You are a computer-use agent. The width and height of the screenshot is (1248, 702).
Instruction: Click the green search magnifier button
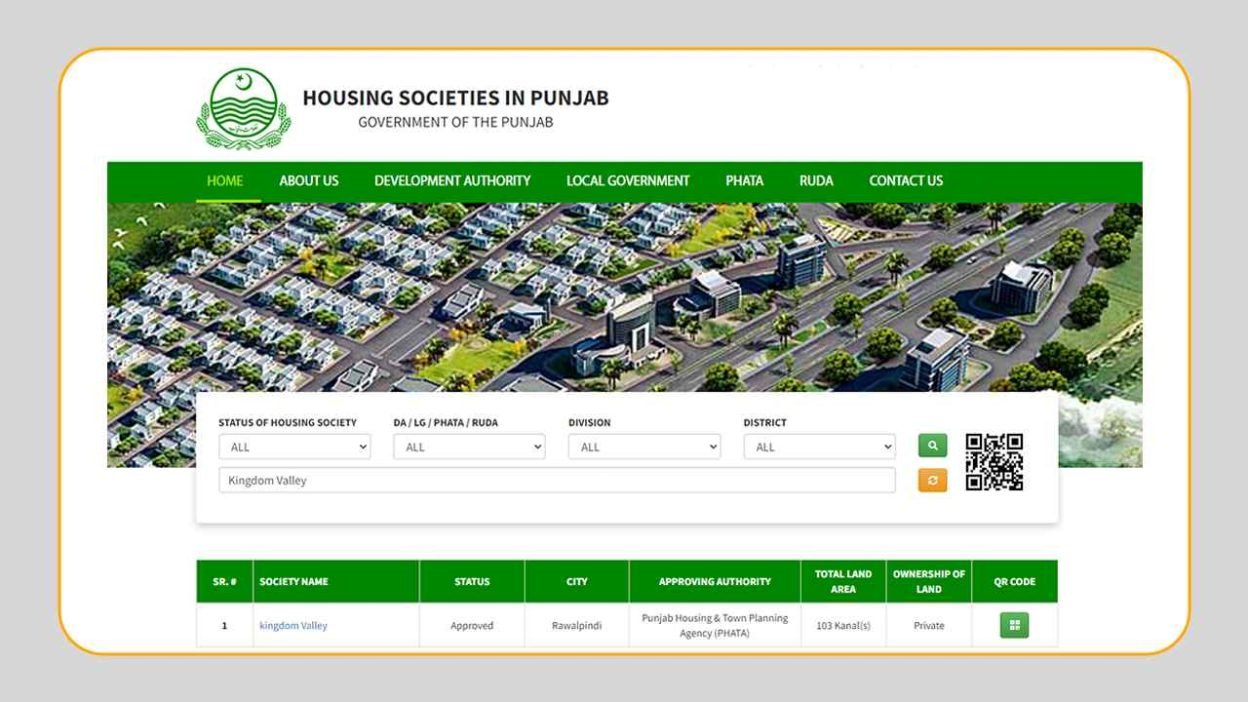(932, 446)
